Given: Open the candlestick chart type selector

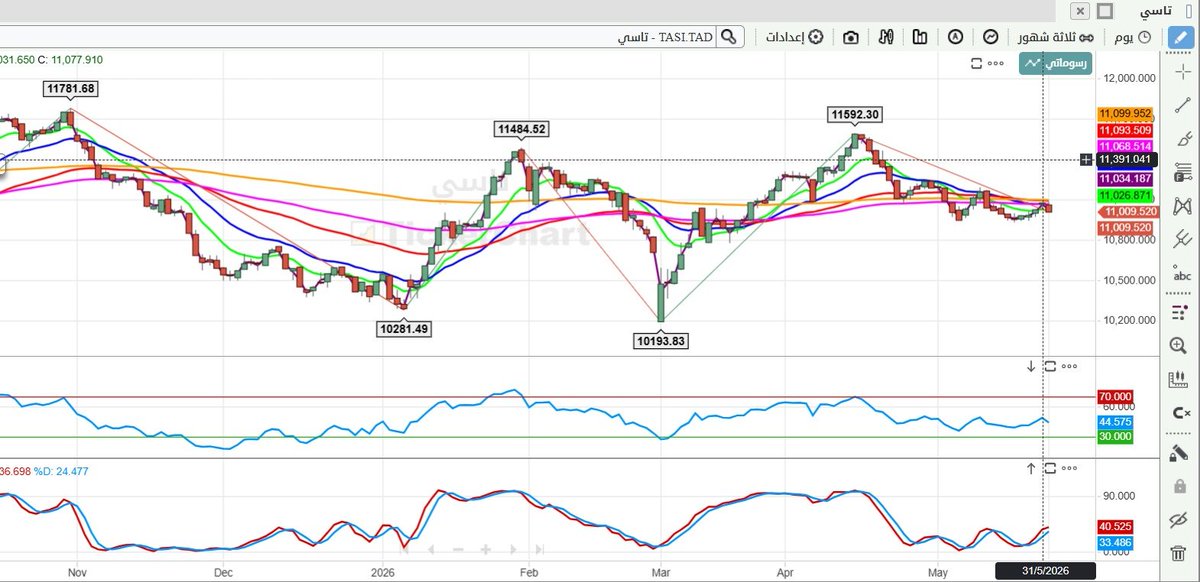Looking at the screenshot, I should tap(920, 37).
